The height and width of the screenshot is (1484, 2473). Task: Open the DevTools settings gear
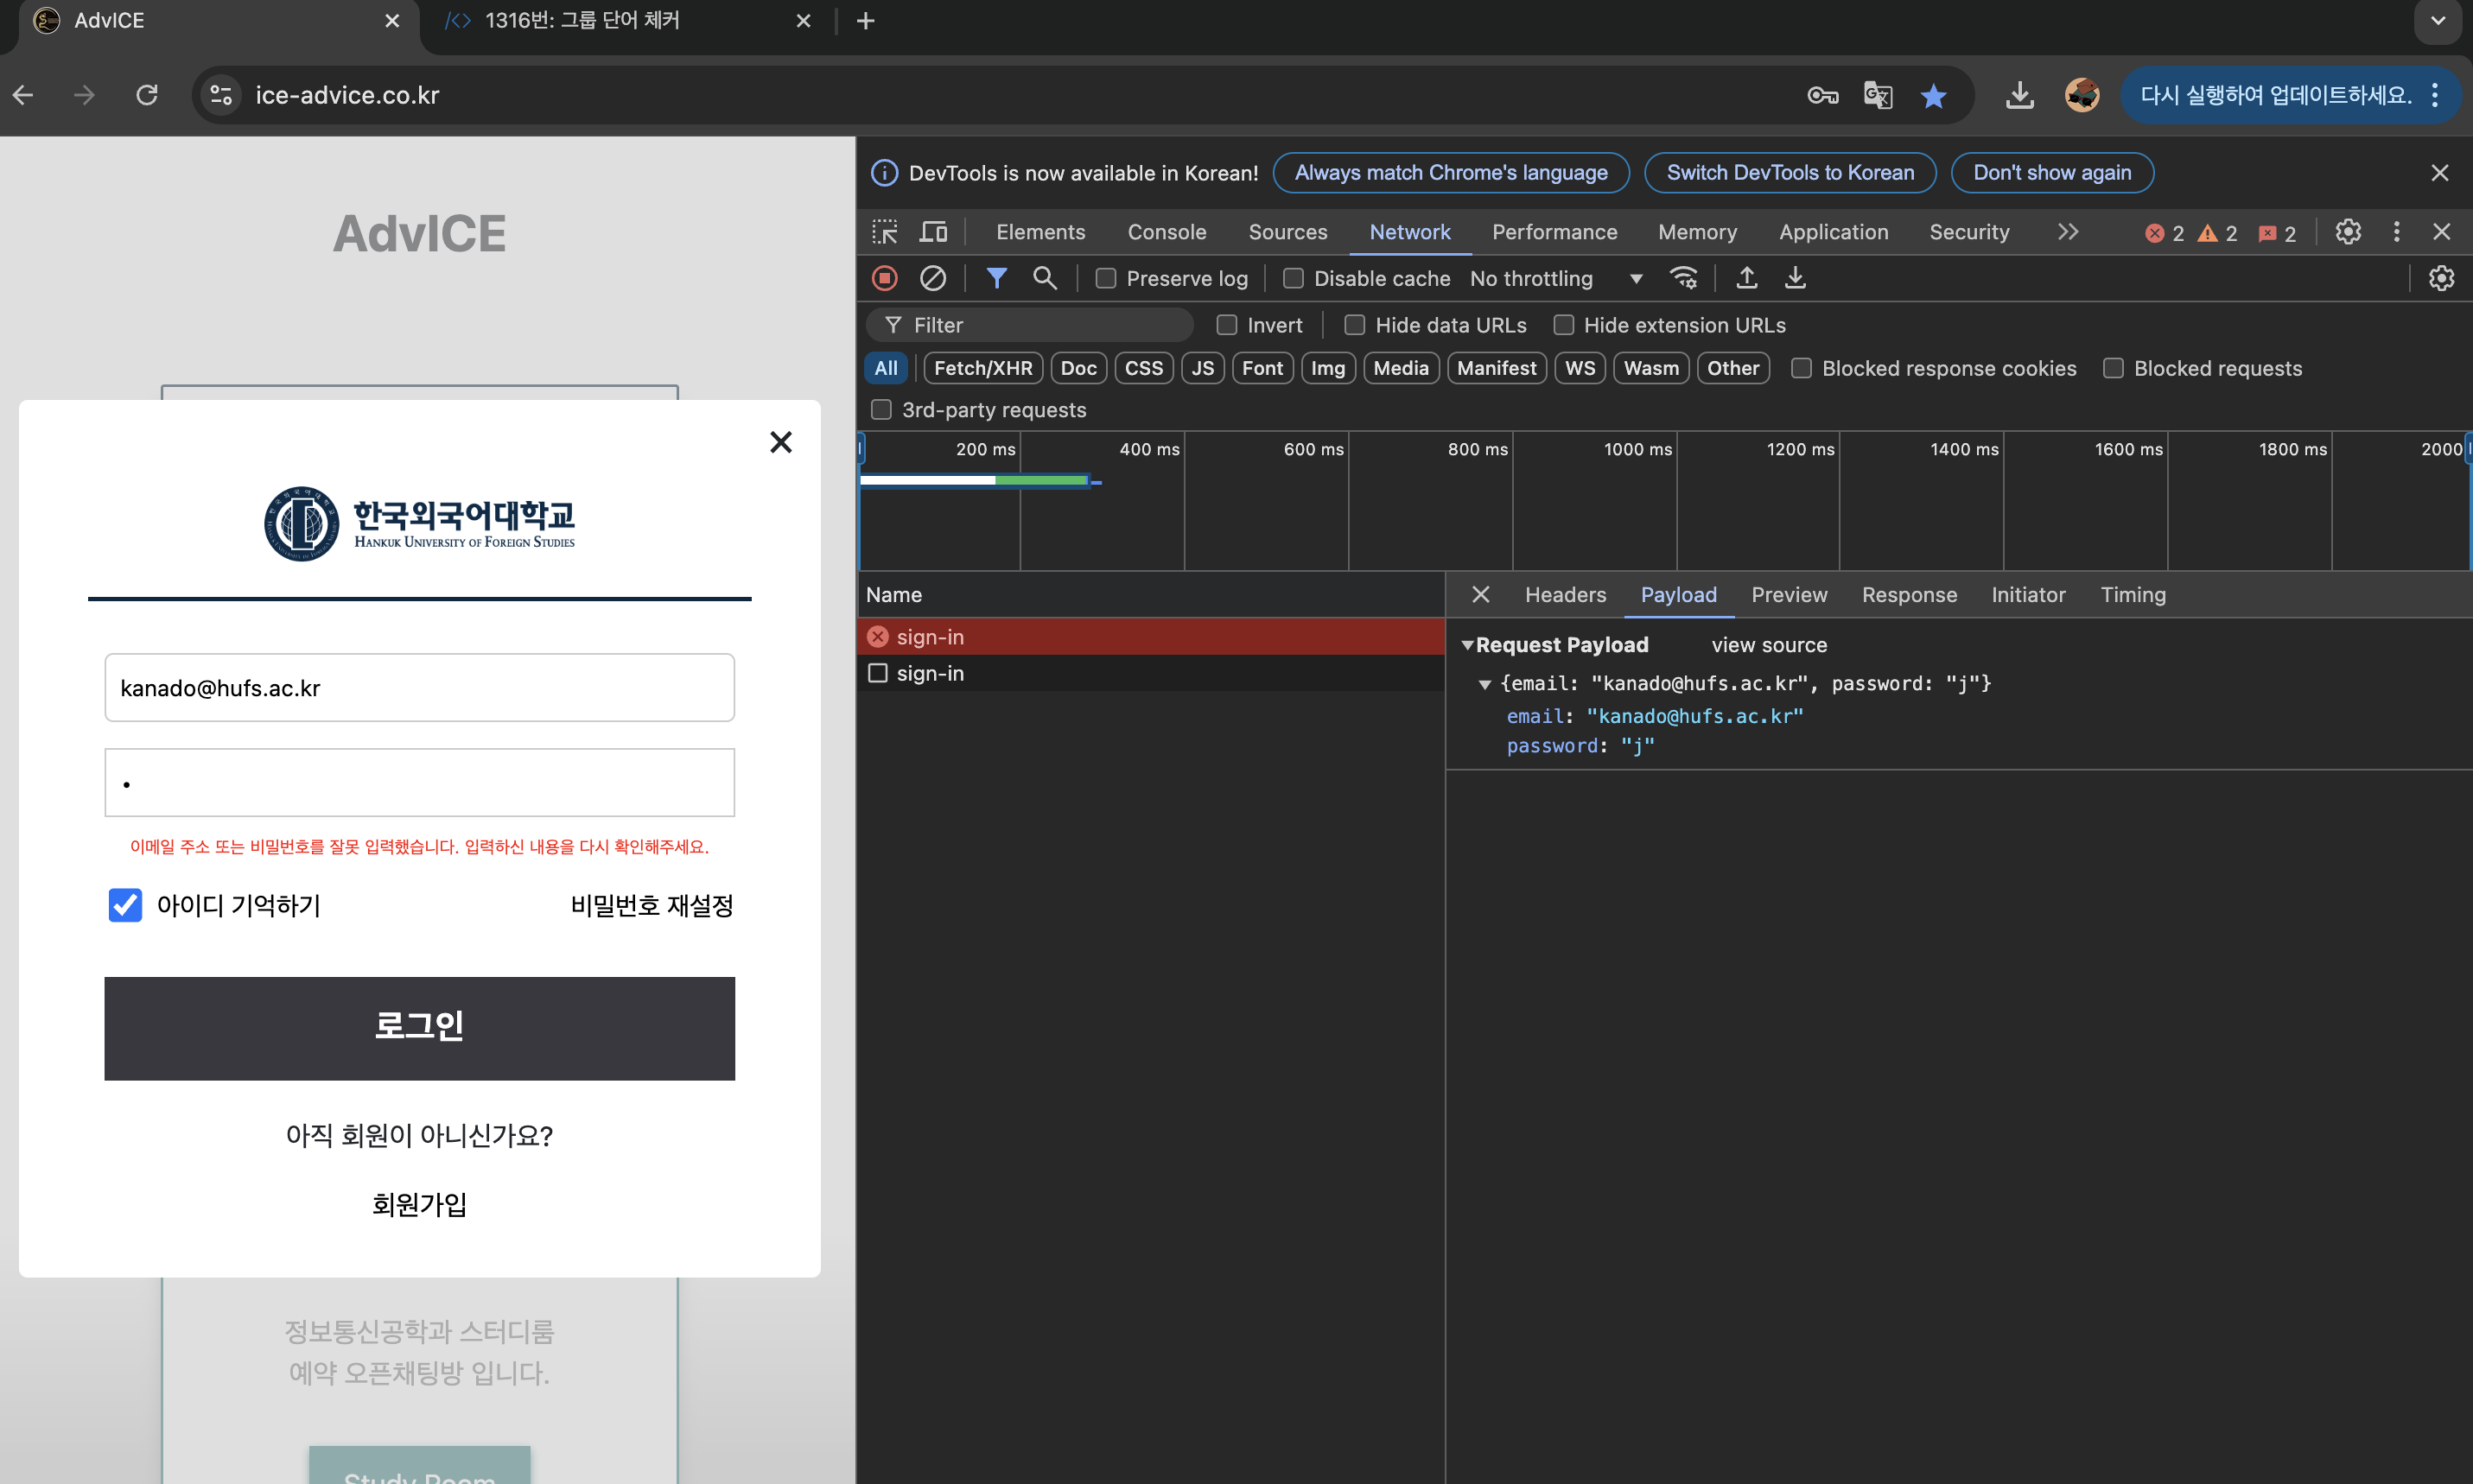tap(2347, 232)
